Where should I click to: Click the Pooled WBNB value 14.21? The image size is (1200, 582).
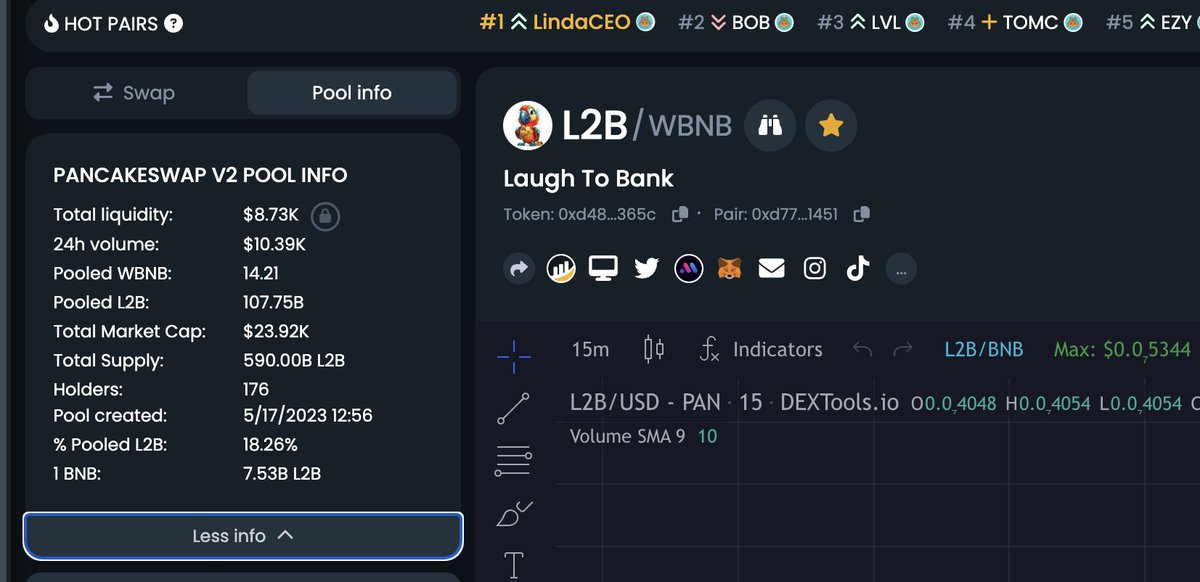click(261, 273)
